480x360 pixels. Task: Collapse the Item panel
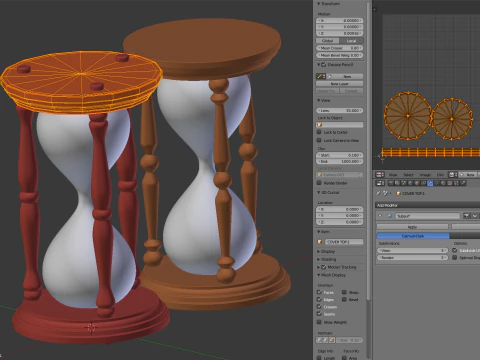click(319, 231)
